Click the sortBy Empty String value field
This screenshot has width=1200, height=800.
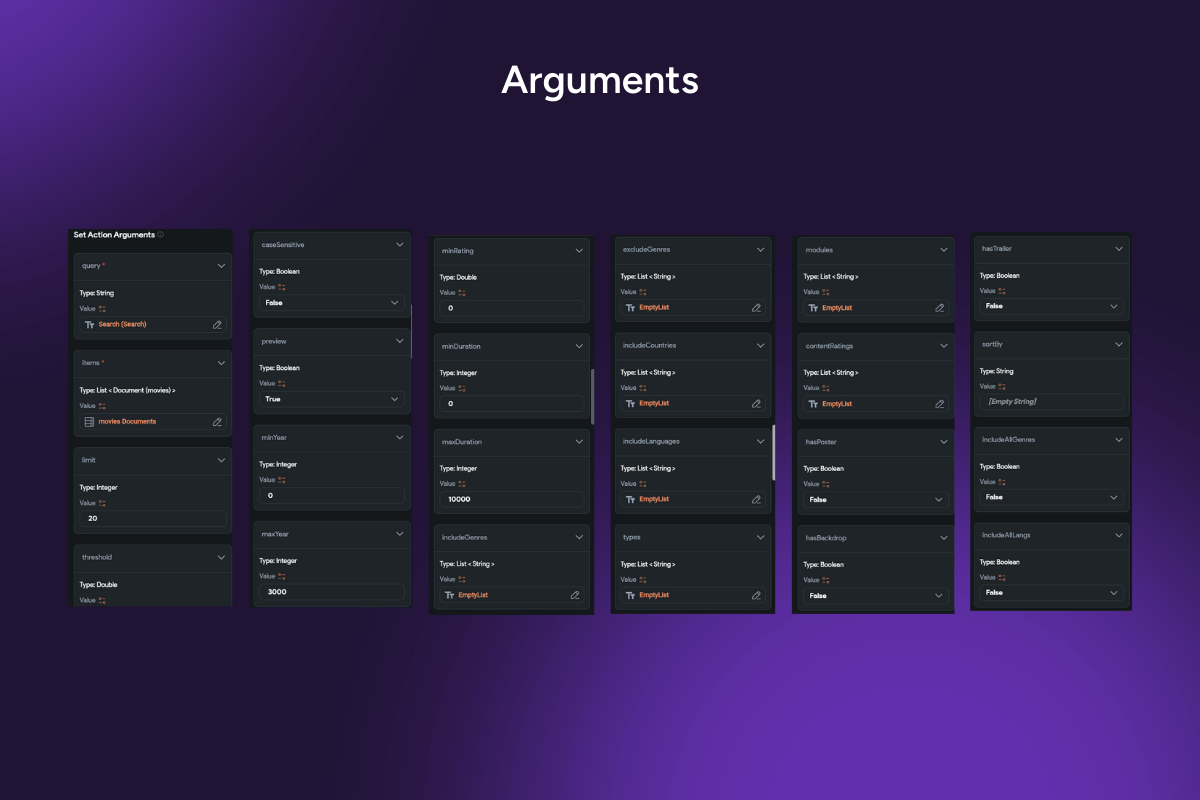[x=1051, y=401]
